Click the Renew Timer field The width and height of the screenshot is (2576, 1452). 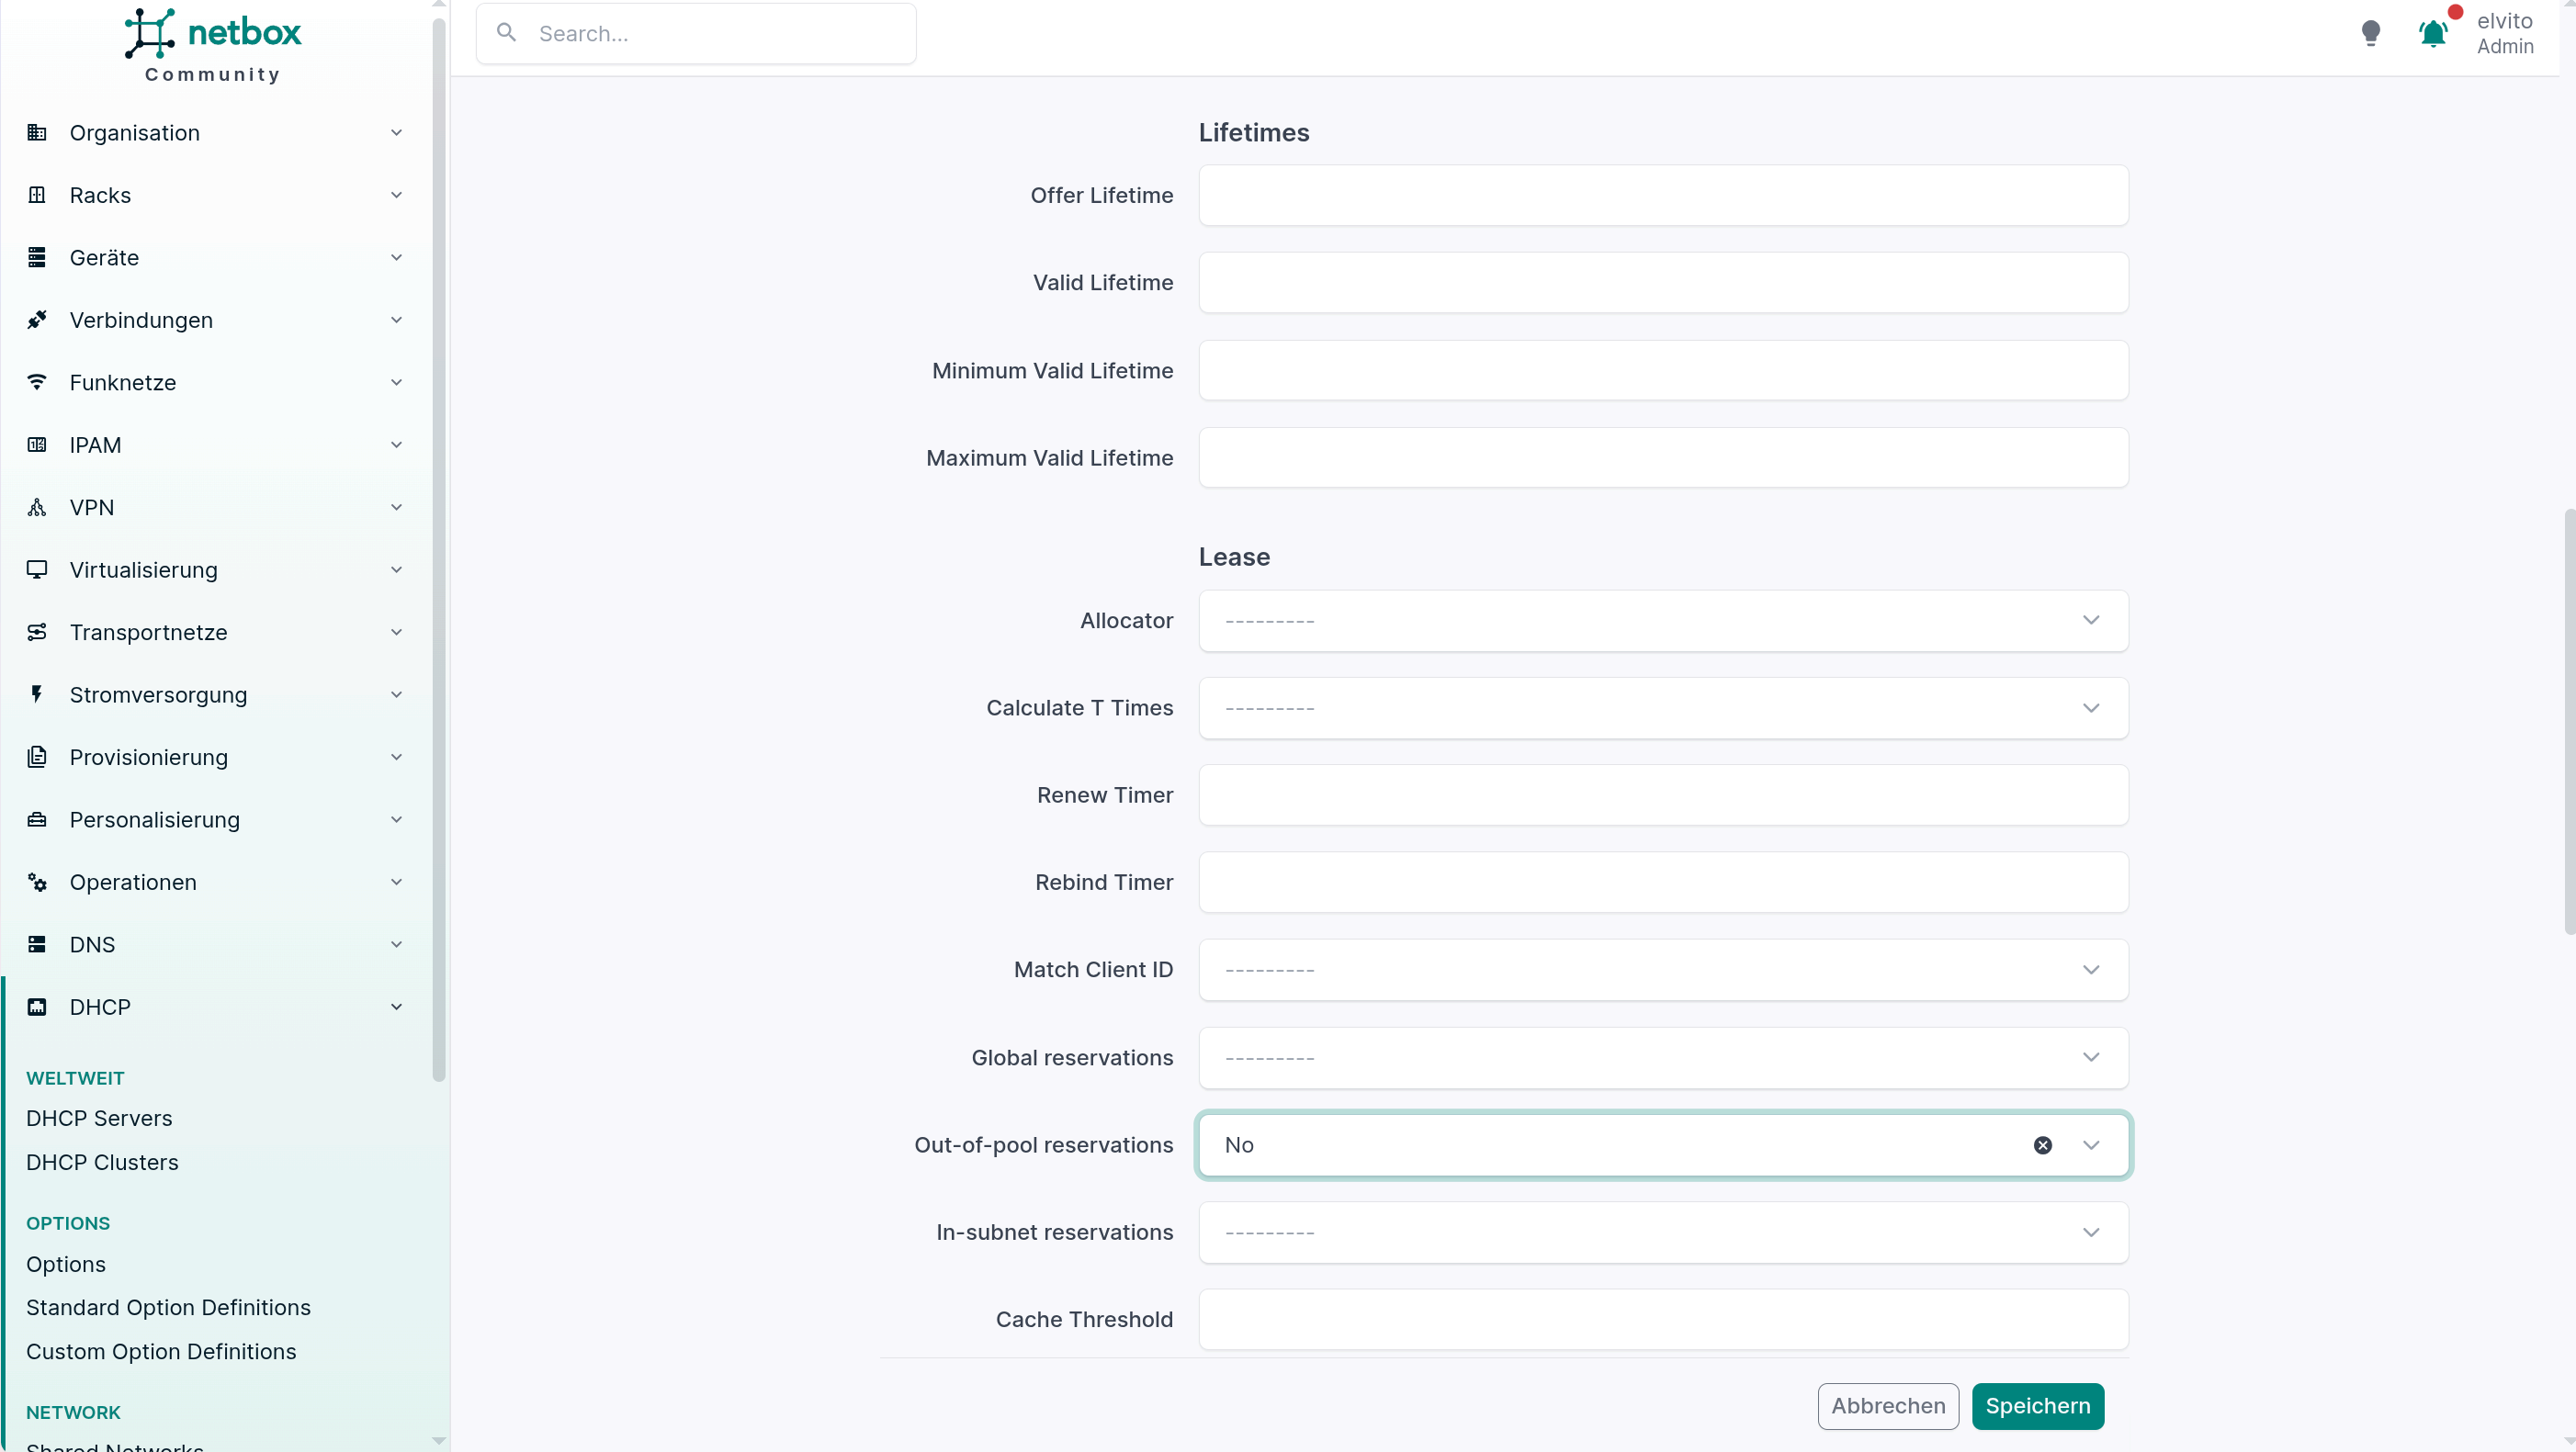(1663, 795)
